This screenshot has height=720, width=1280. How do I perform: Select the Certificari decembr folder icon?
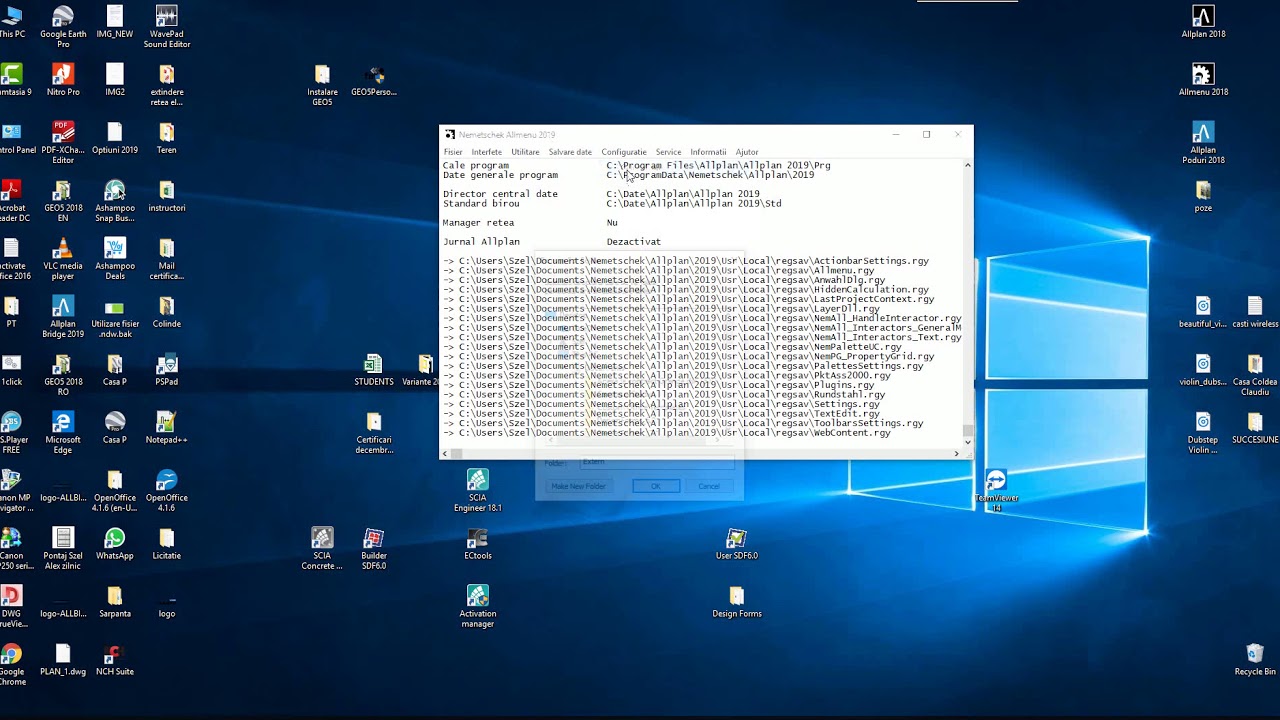pyautogui.click(x=374, y=433)
